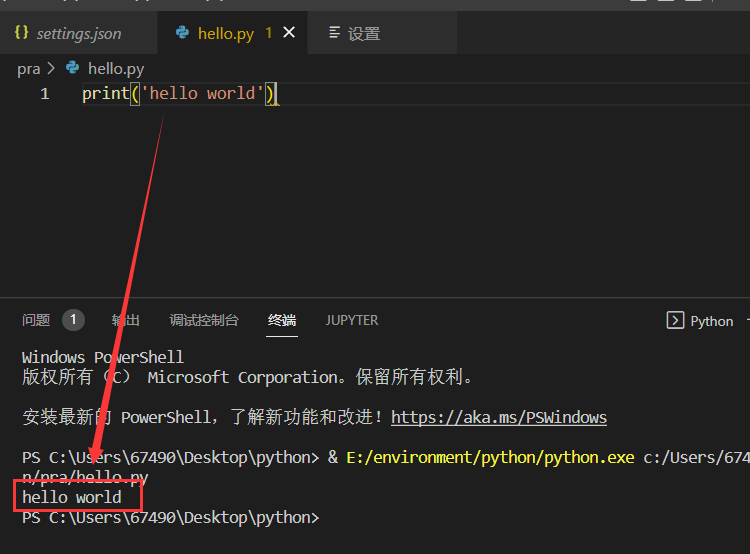Click the E:/environment/python/python.exe path in terminal
Screen dimensions: 750x554
490,458
